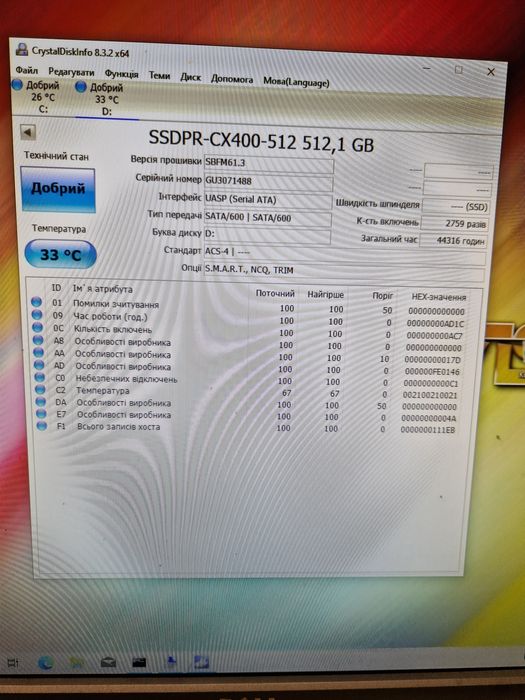Image resolution: width=525 pixels, height=700 pixels.
Task: Click status orb for attribute 09
Action: [37, 315]
